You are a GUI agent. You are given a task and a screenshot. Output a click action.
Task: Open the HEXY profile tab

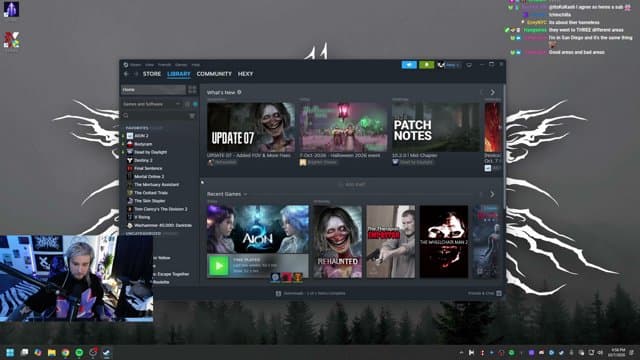(x=245, y=74)
